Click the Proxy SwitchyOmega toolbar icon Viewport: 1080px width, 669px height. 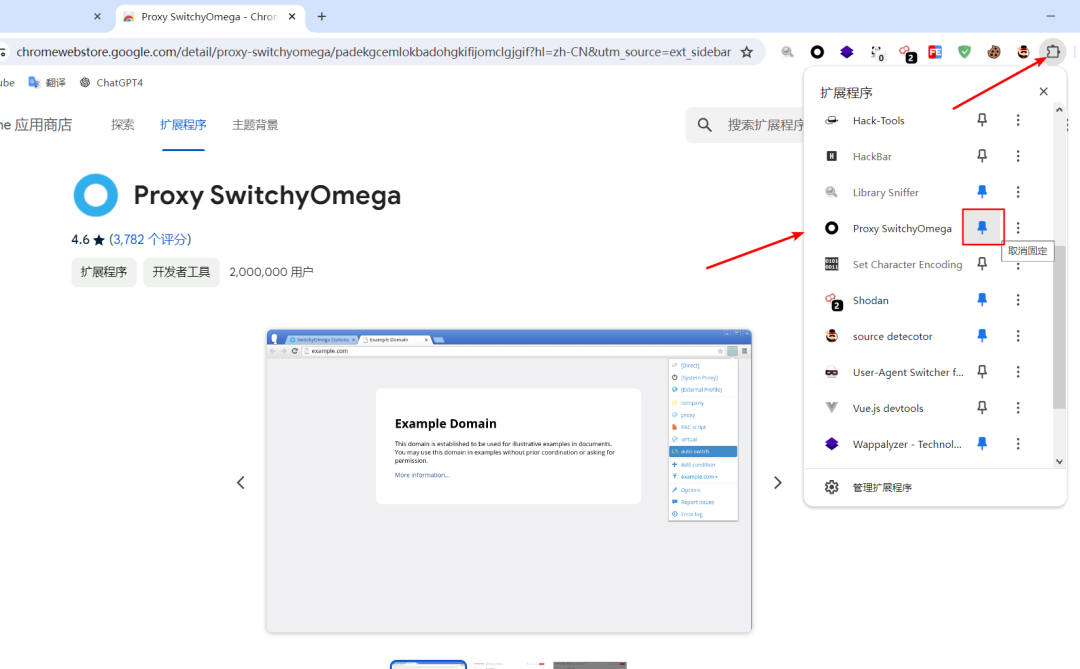coord(817,52)
